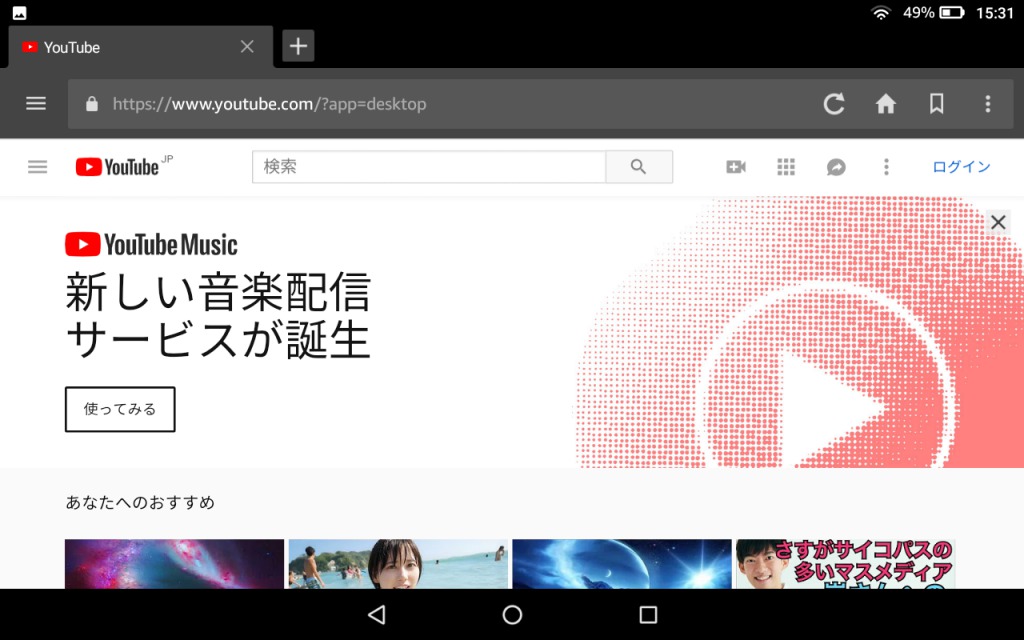
Task: Open the YouTube apps grid
Action: coord(786,167)
